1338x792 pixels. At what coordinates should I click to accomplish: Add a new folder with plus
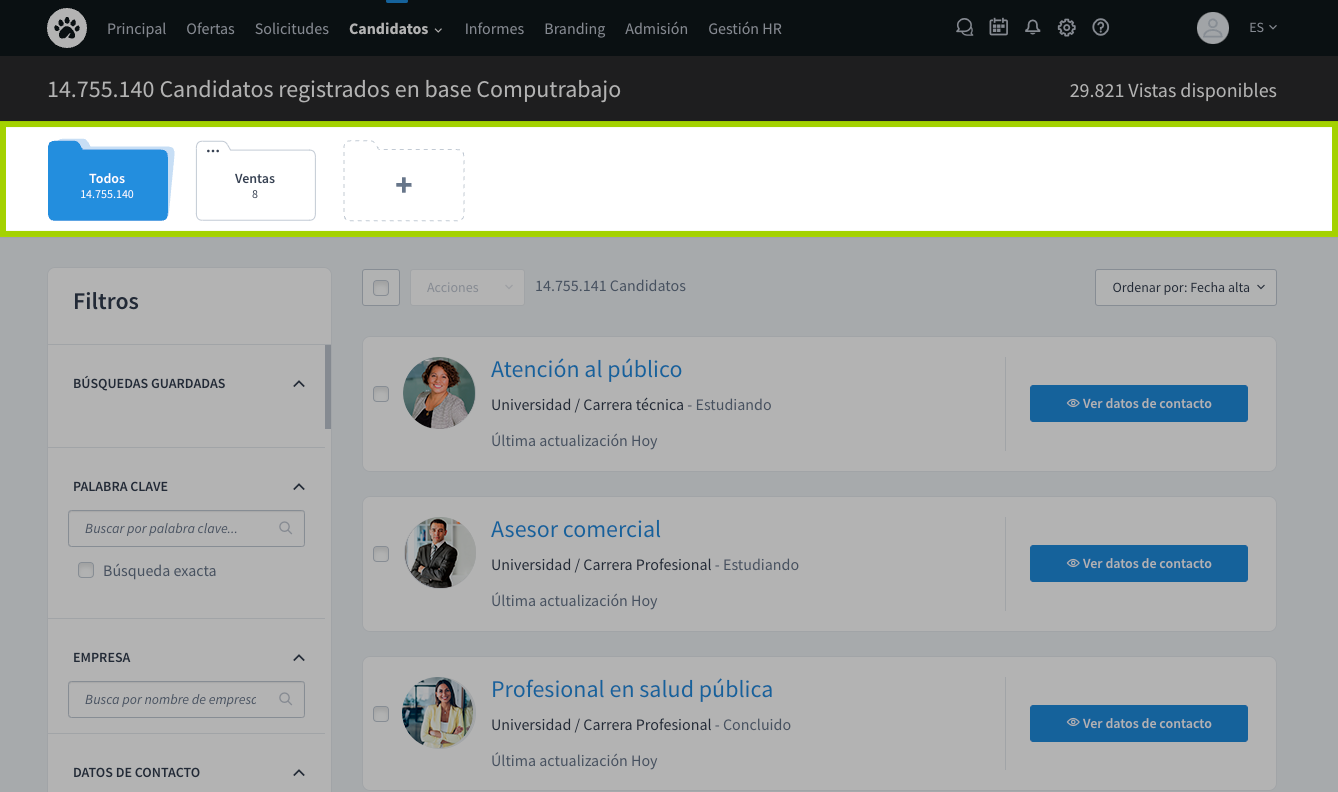pyautogui.click(x=404, y=185)
